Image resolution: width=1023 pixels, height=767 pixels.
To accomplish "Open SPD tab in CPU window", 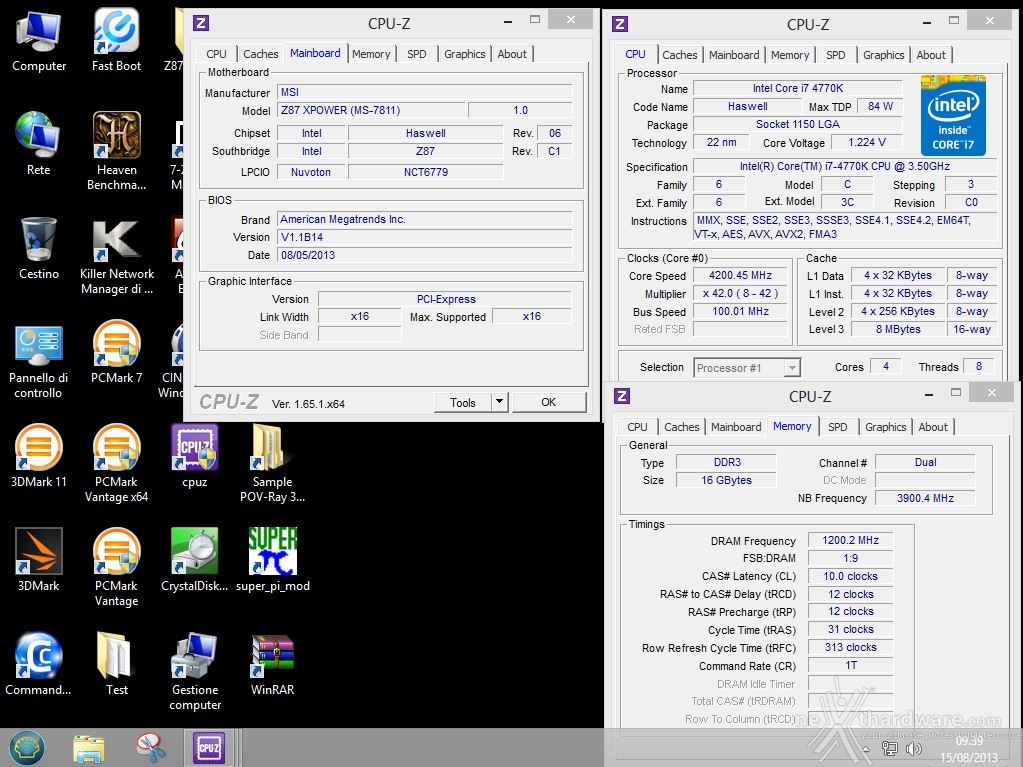I will pos(835,55).
